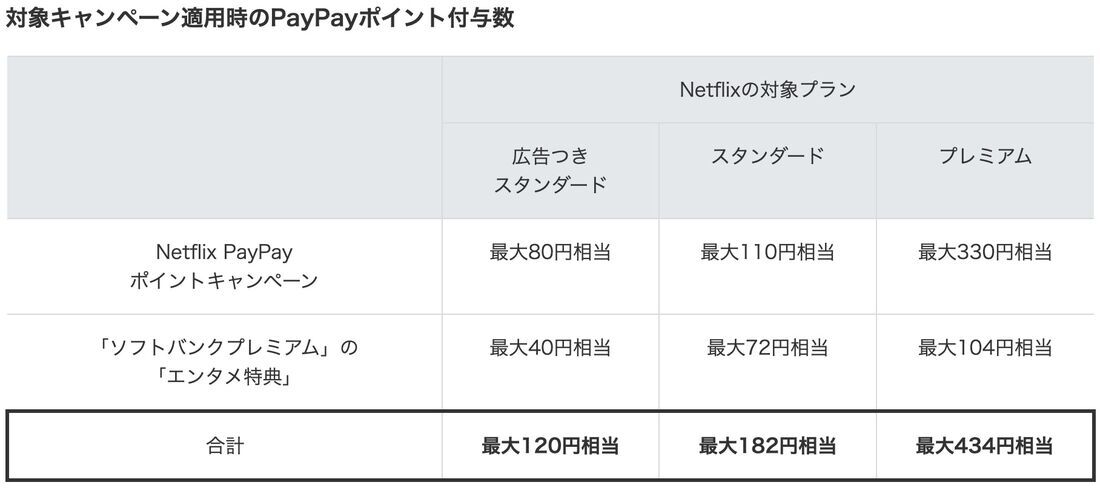Screen dimensions: 1100x488
Task: Click the Netflix PayPay text in row label
Action: 224,252
